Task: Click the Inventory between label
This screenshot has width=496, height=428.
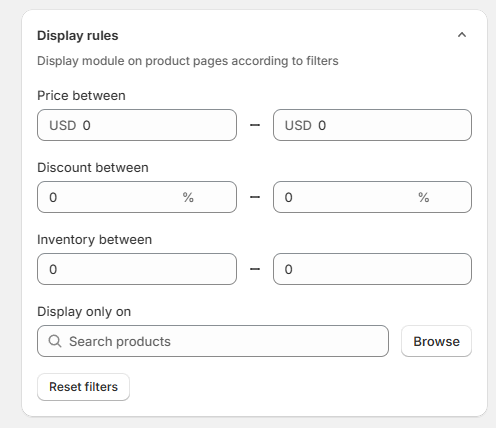Action: coord(94,240)
